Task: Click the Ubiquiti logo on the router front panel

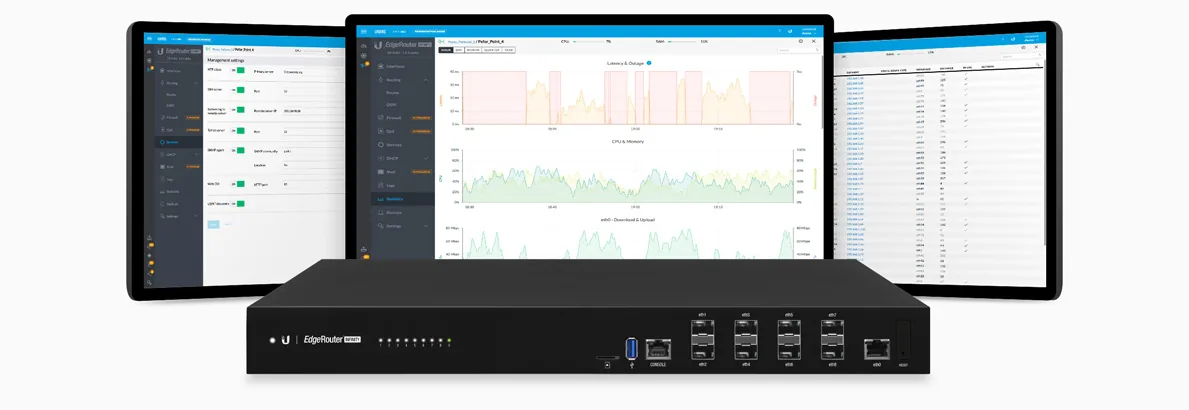Action: click(x=285, y=340)
